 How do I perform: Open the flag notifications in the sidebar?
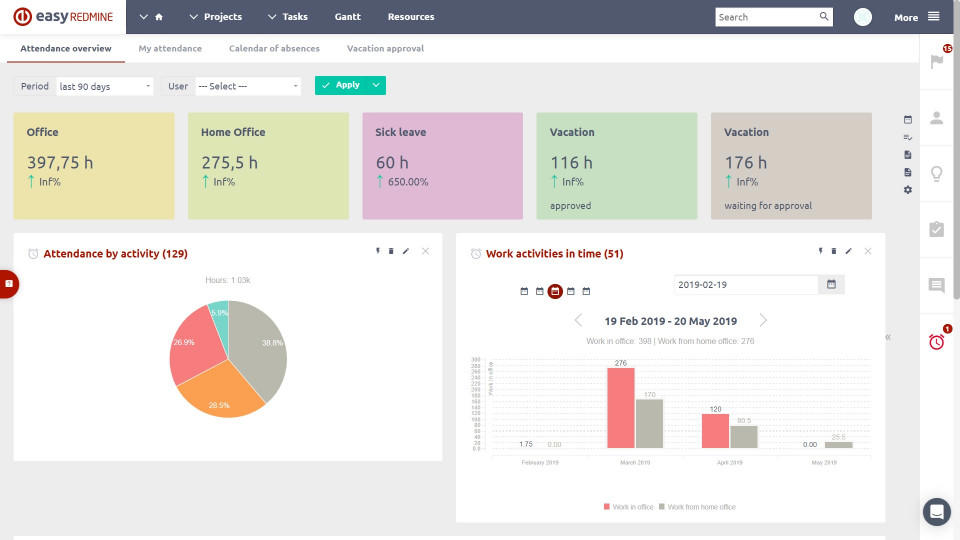tap(937, 61)
